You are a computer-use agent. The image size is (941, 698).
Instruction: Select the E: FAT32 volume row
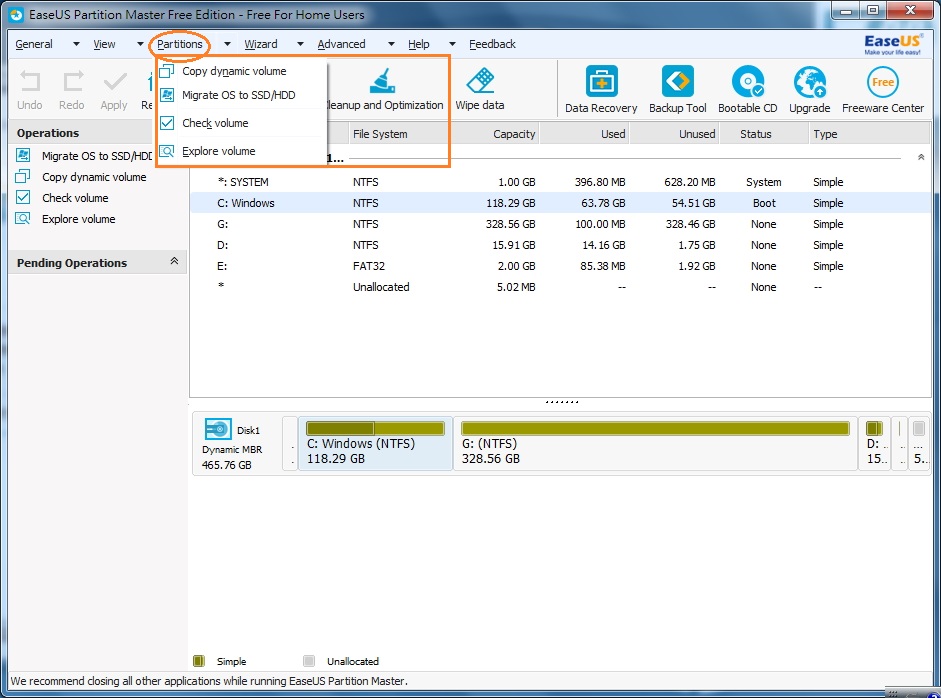(561, 266)
